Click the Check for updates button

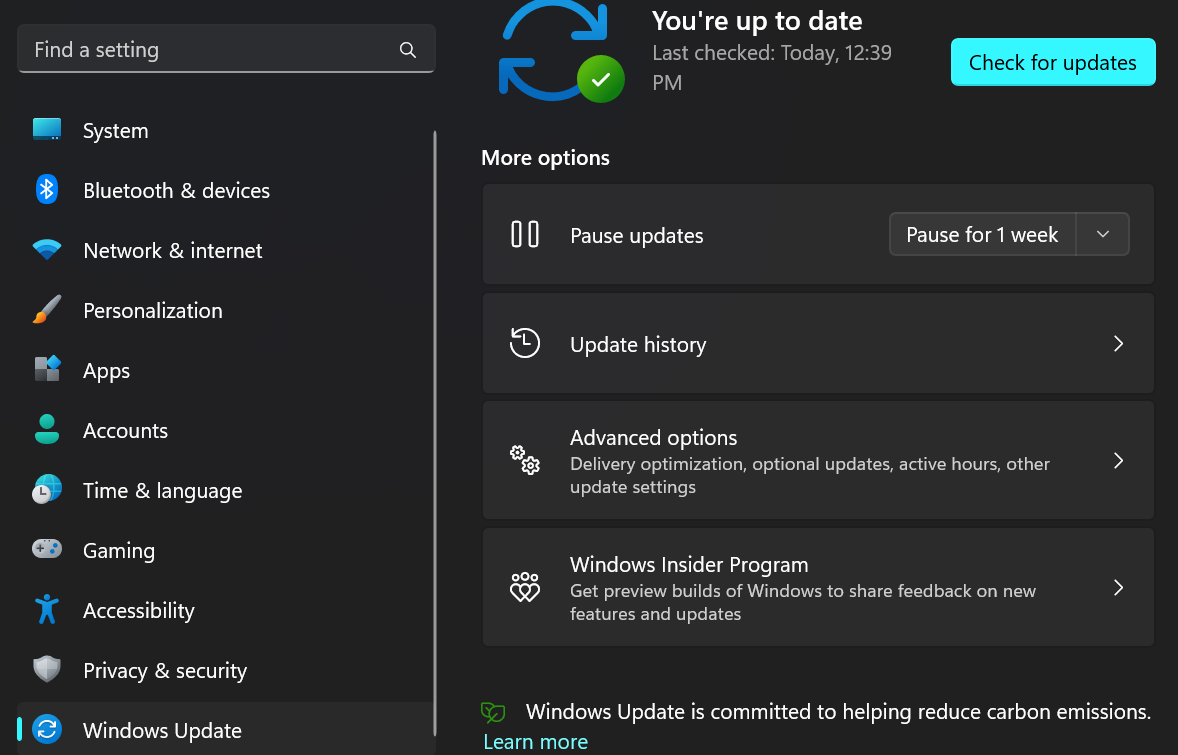point(1052,62)
